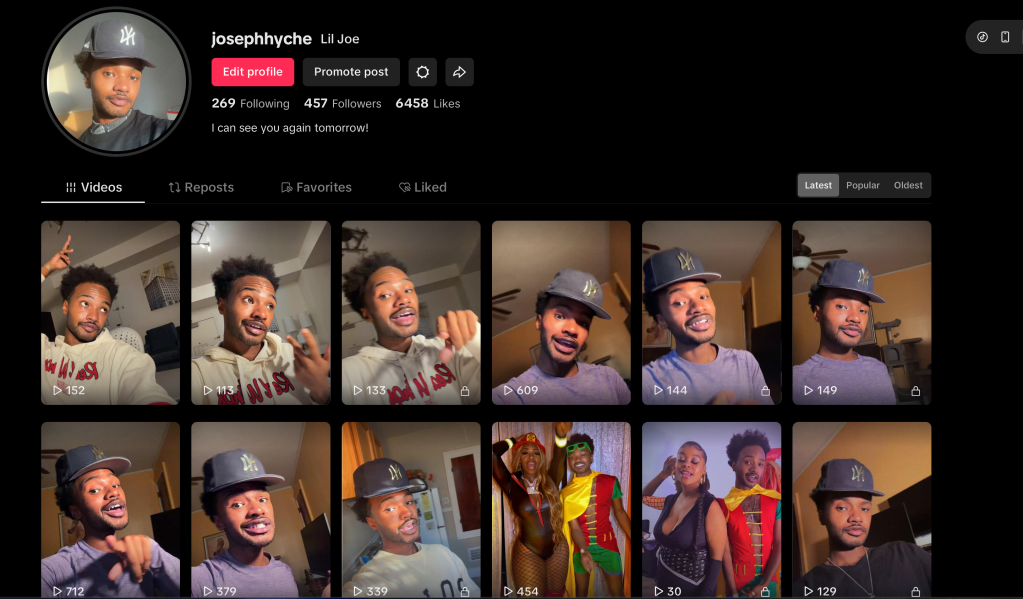This screenshot has height=599, width=1023.
Task: Click the share profile arrow icon
Action: [x=459, y=72]
